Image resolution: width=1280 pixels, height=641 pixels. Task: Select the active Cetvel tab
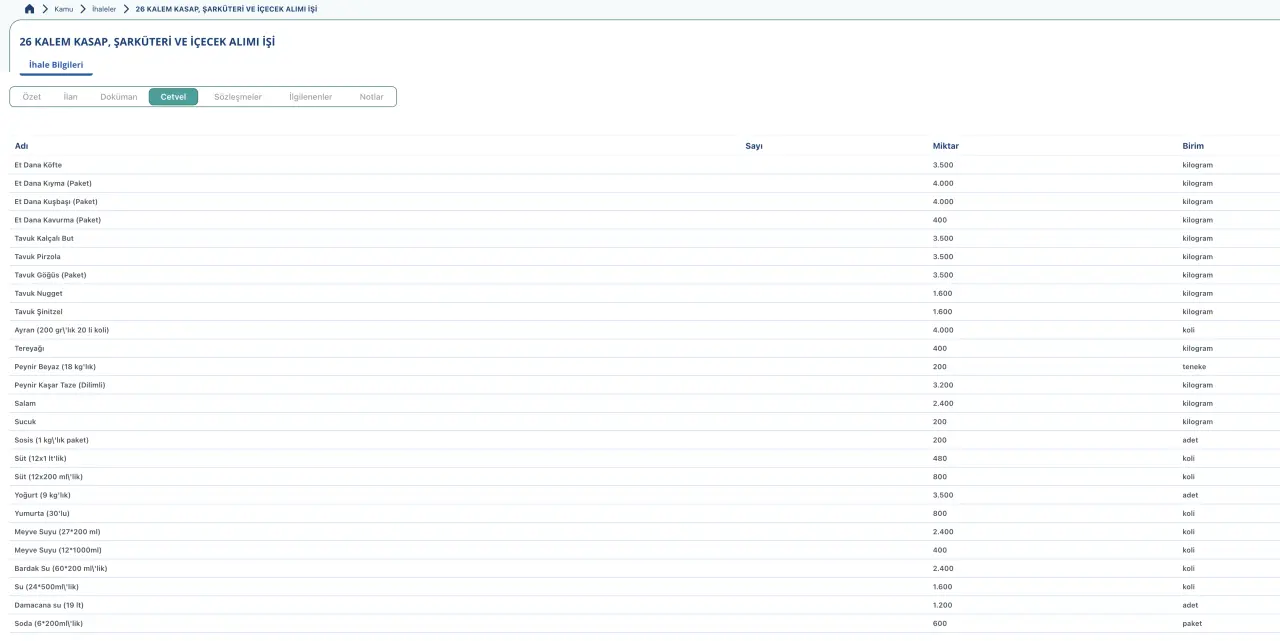pos(173,97)
